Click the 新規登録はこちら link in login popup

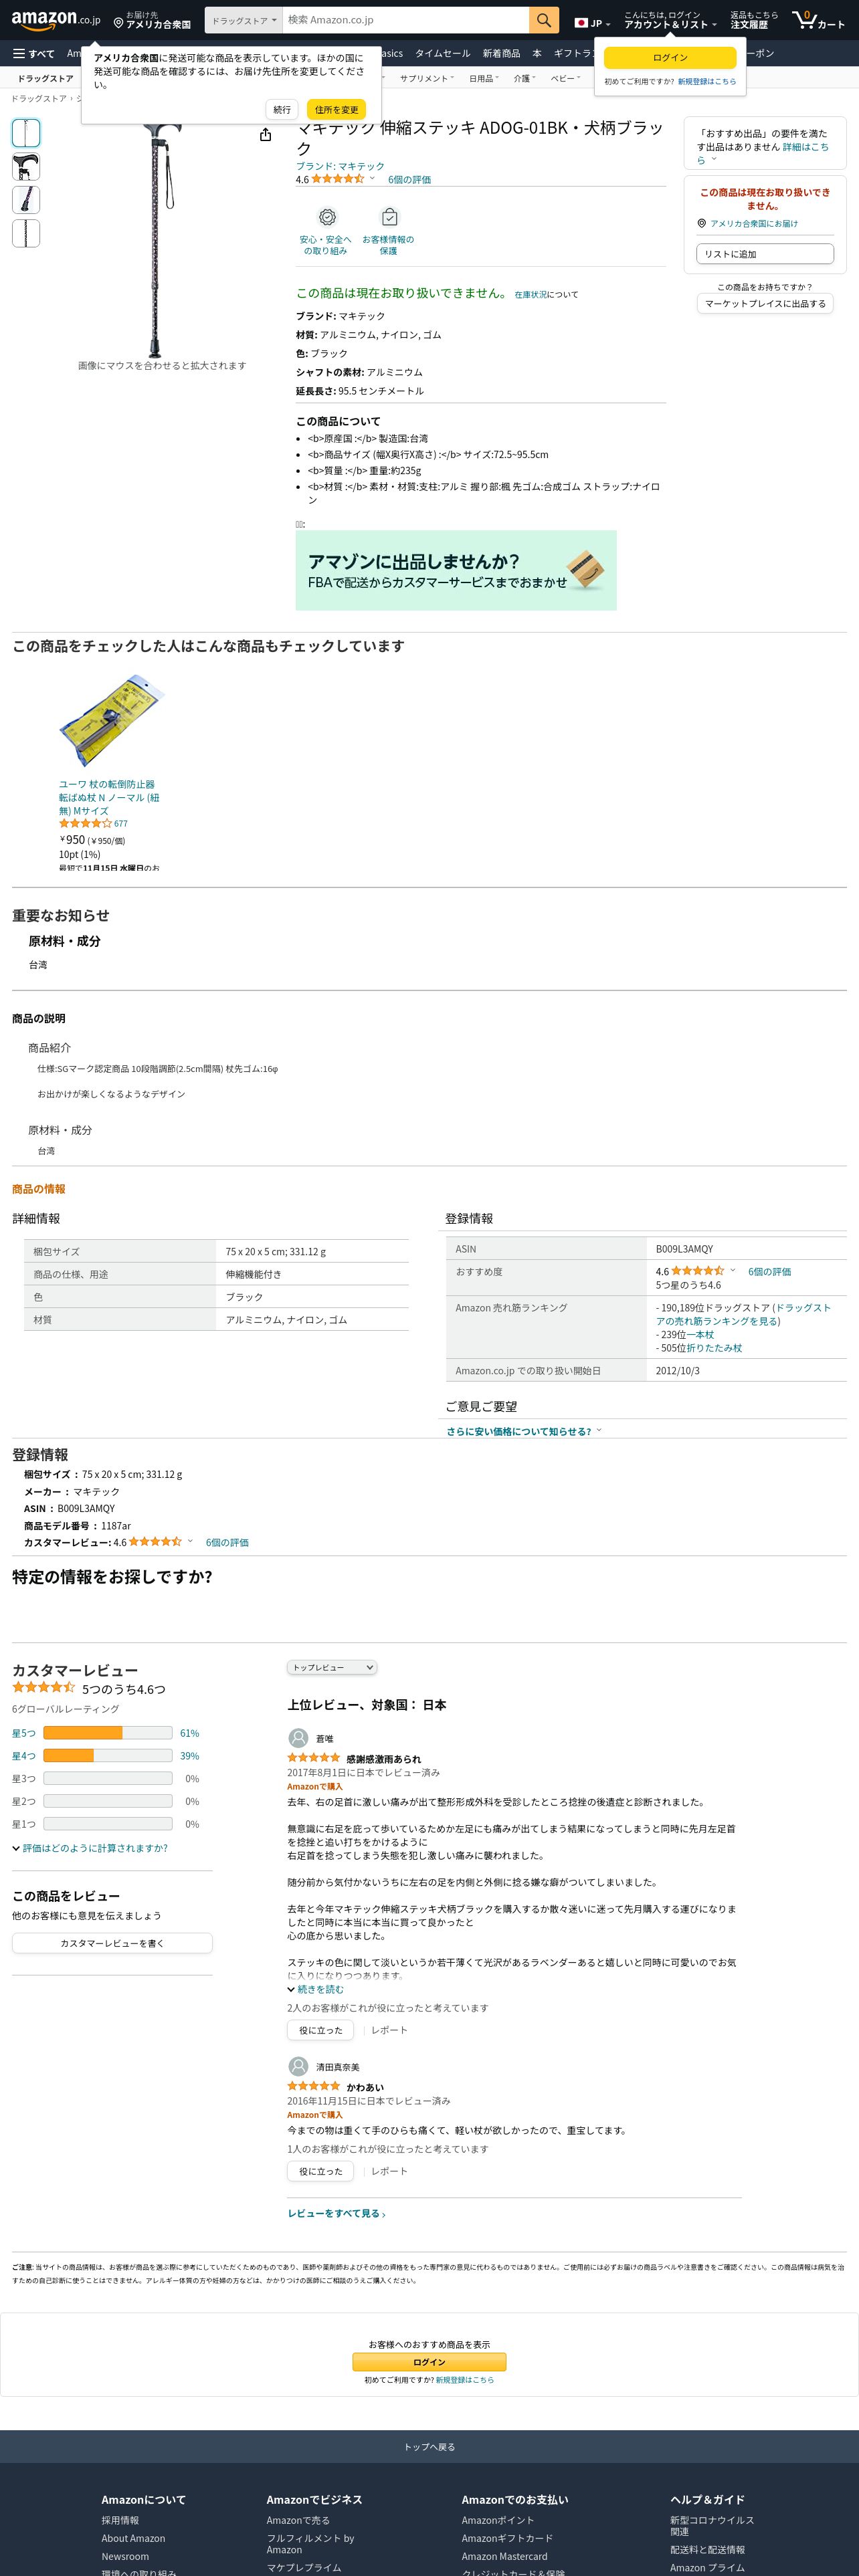point(706,82)
